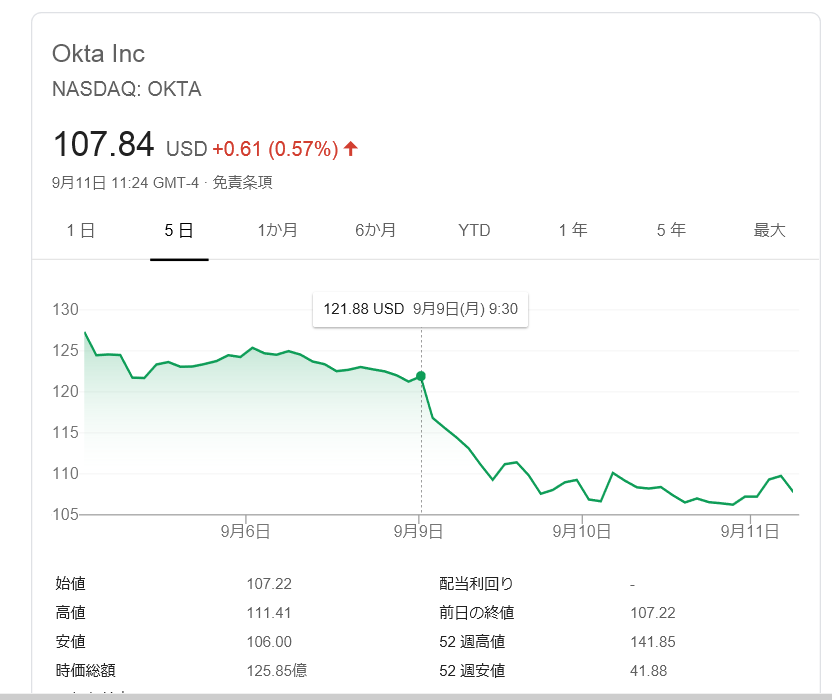Select the 1年 range tab

[573, 231]
